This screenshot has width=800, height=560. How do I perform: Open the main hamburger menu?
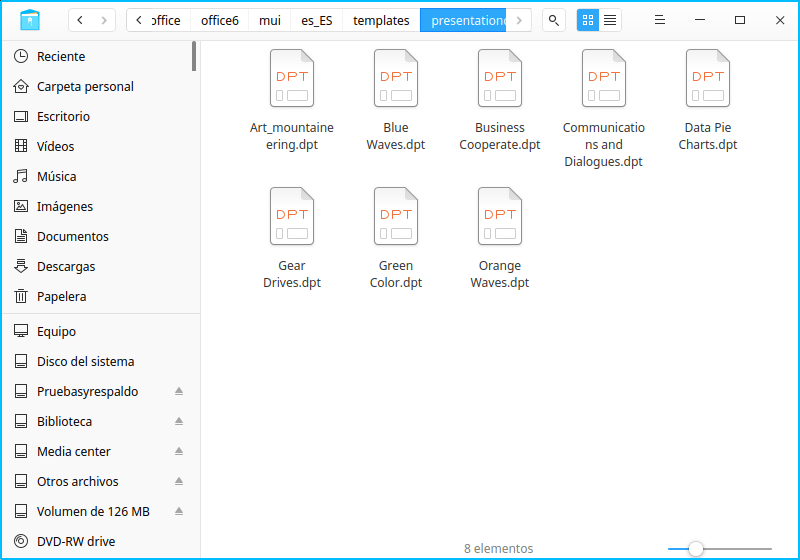coord(660,20)
